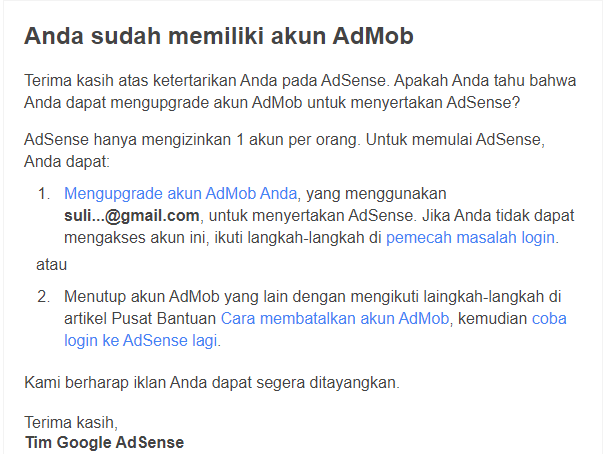
Task: Click the word "kemudian" in second option
Action: 492,319
